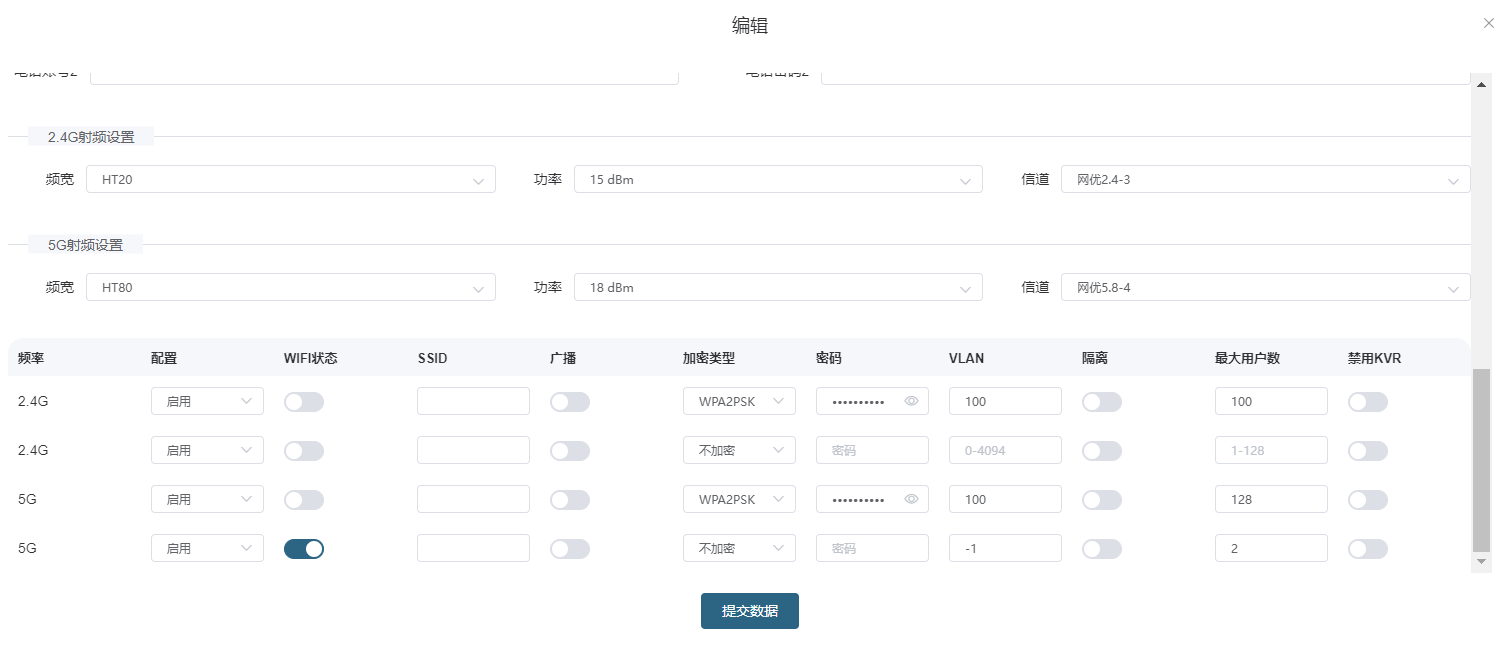1511x645 pixels.
Task: Reveal password for first 5G row
Action: (911, 499)
